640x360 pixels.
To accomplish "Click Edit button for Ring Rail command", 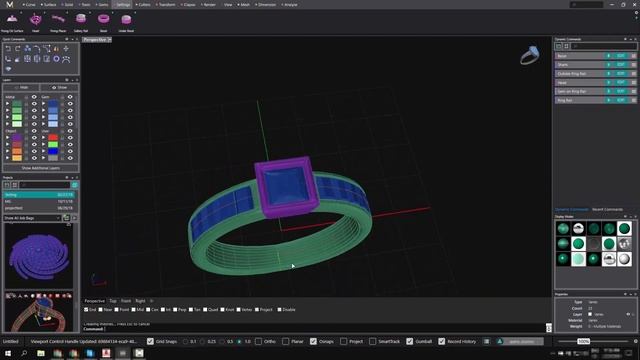I will (x=621, y=100).
